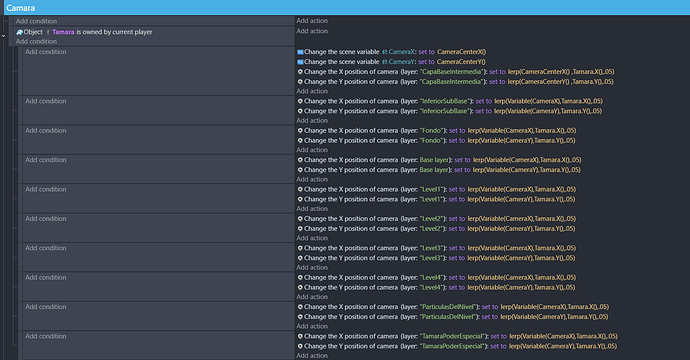This screenshot has width=690, height=360.
Task: Click the multiplayer object icon before Tamara condition
Action: [19, 32]
